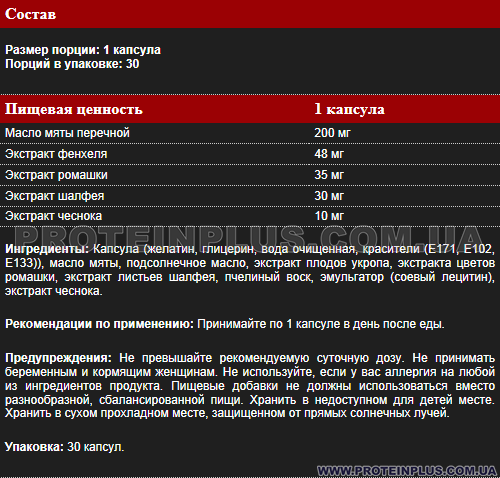Click the 35 мг value
The width and height of the screenshot is (500, 478).
coord(329,175)
